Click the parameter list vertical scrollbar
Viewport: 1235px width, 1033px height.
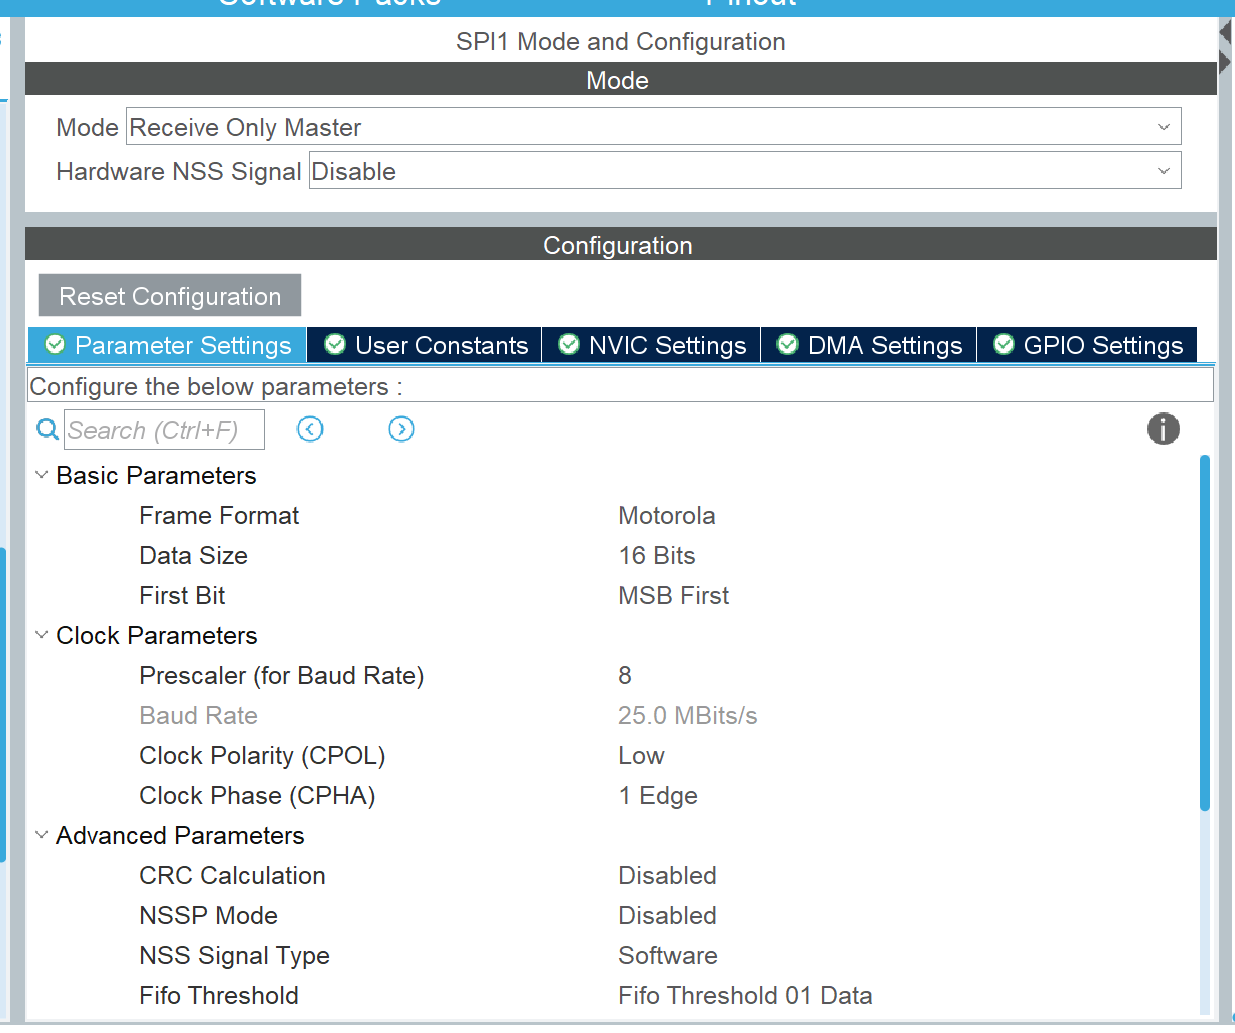[1205, 632]
